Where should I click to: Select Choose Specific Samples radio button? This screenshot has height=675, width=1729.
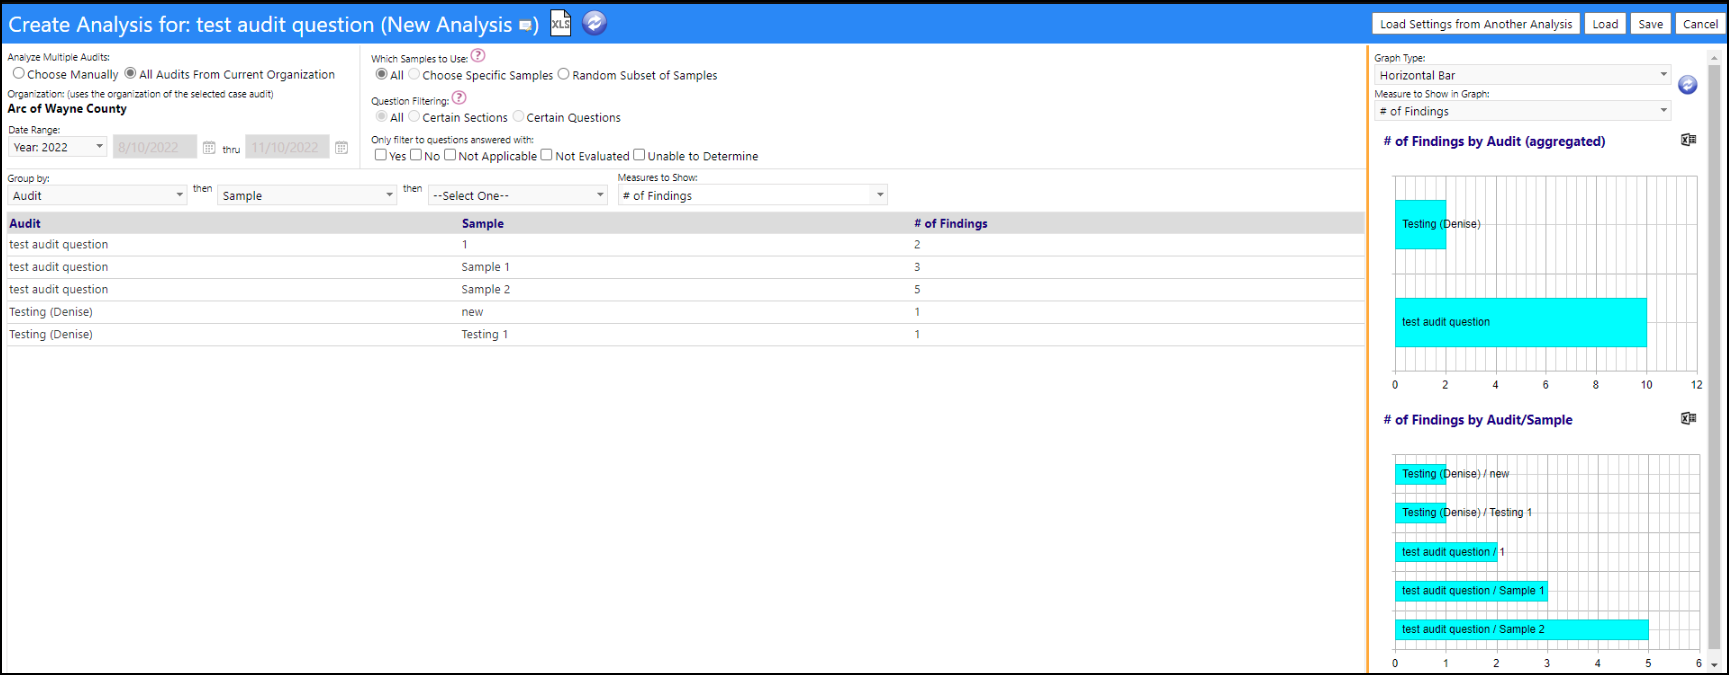click(414, 74)
